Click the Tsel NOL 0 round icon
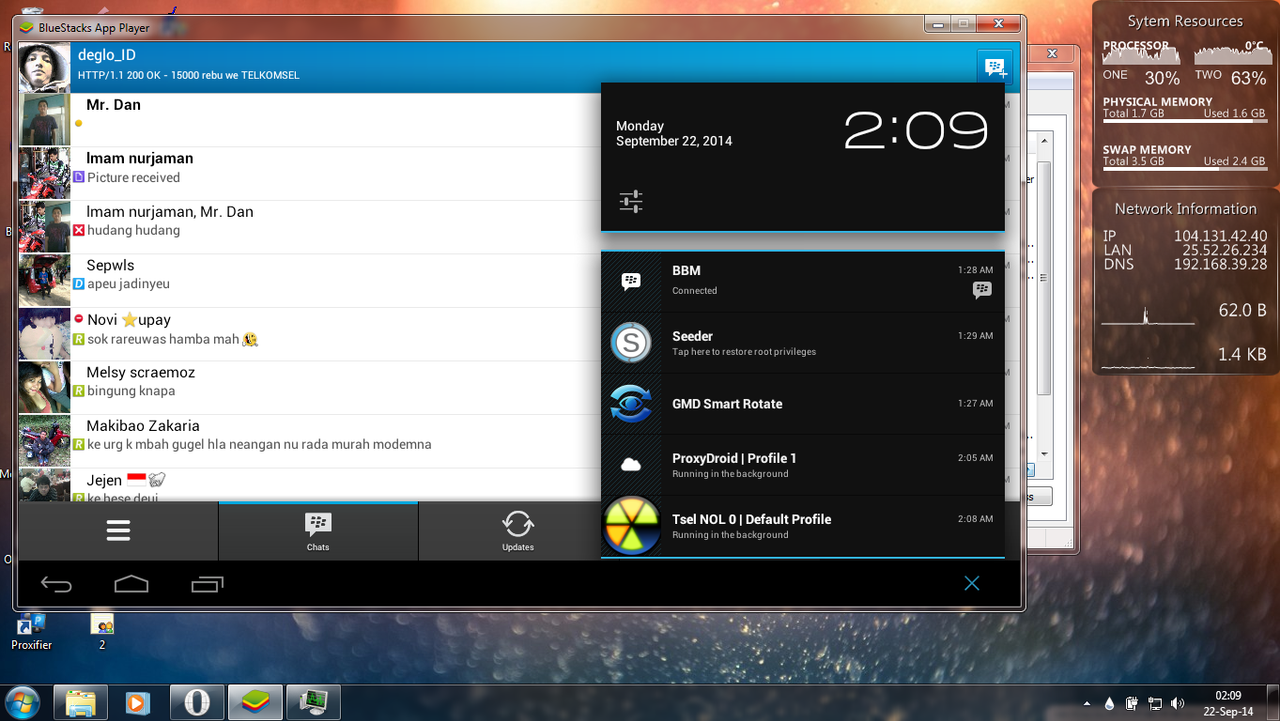The height and width of the screenshot is (721, 1280). (x=631, y=526)
